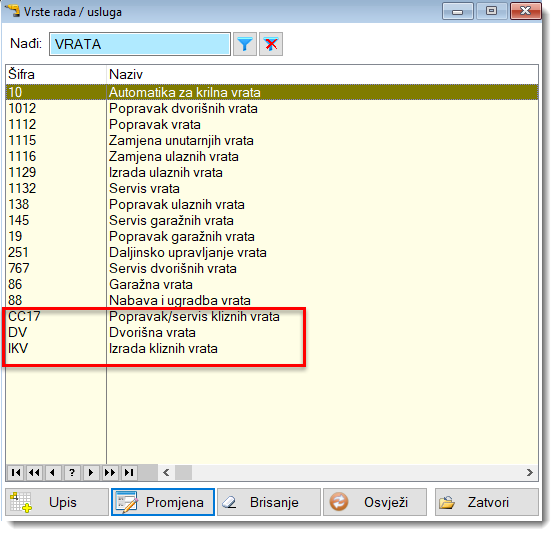Click the Promjena button
This screenshot has width=557, height=536.
(163, 502)
